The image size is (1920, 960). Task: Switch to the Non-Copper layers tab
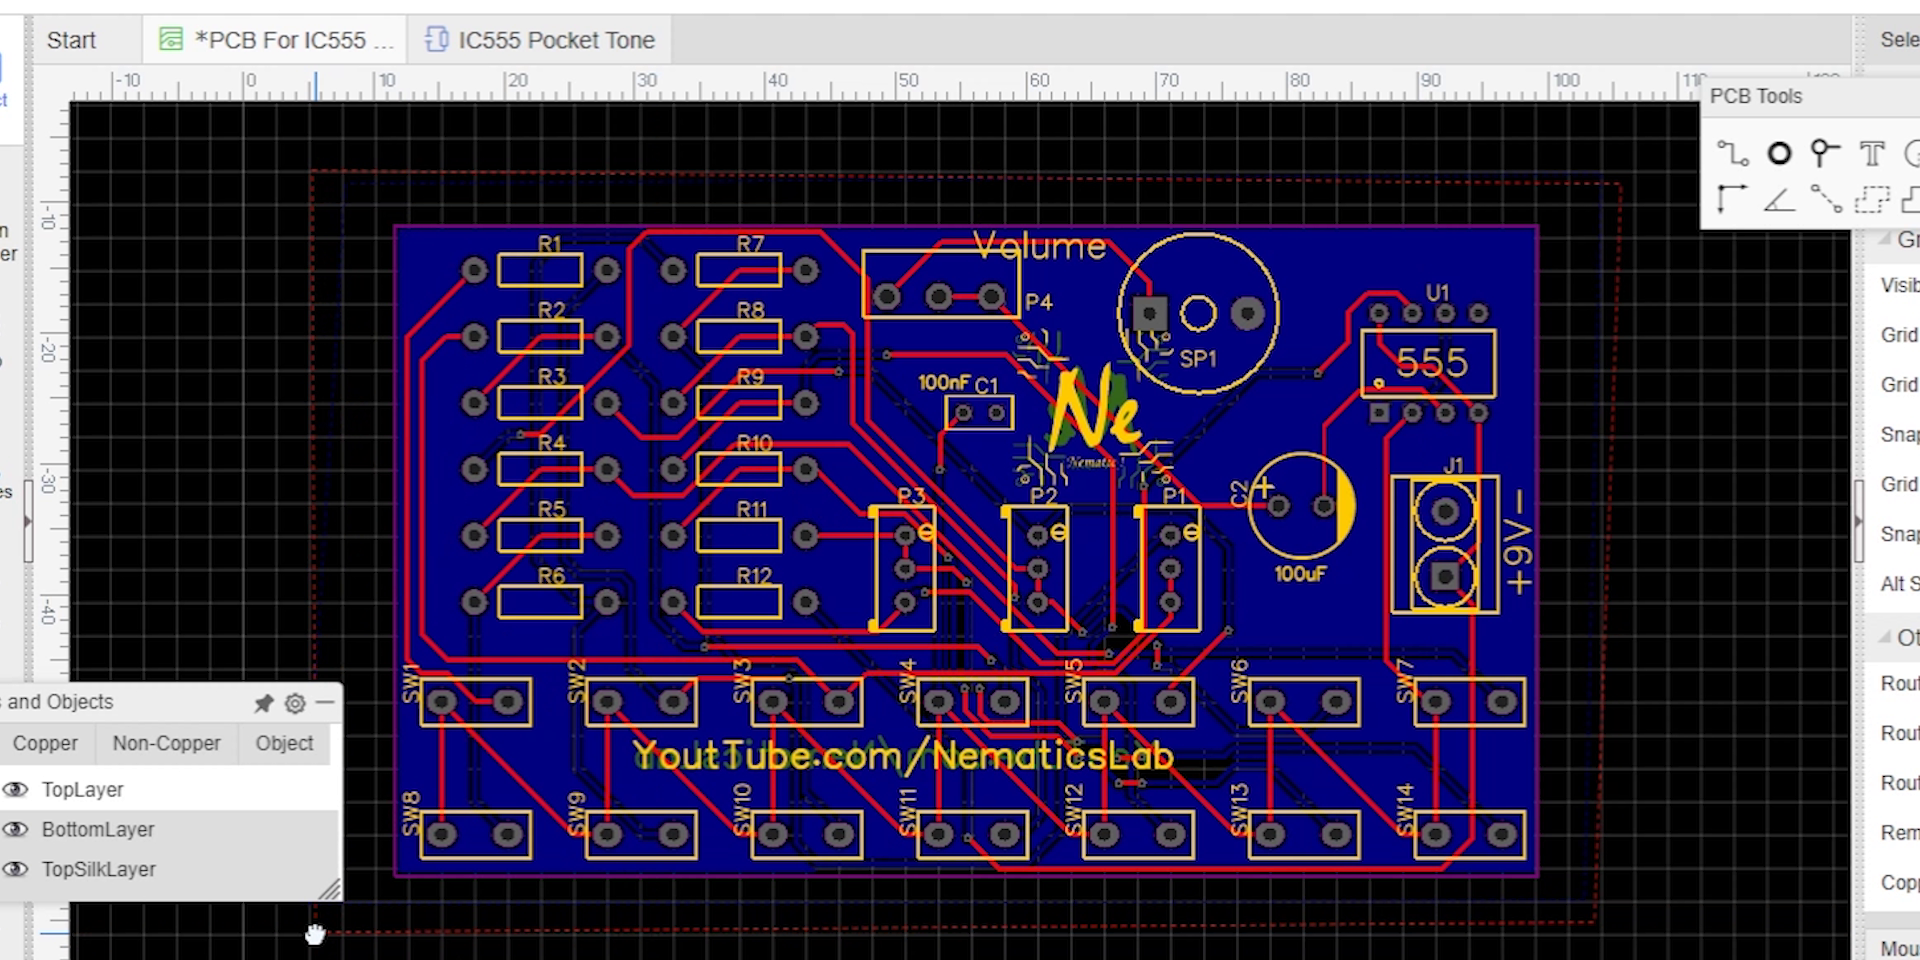pyautogui.click(x=166, y=743)
